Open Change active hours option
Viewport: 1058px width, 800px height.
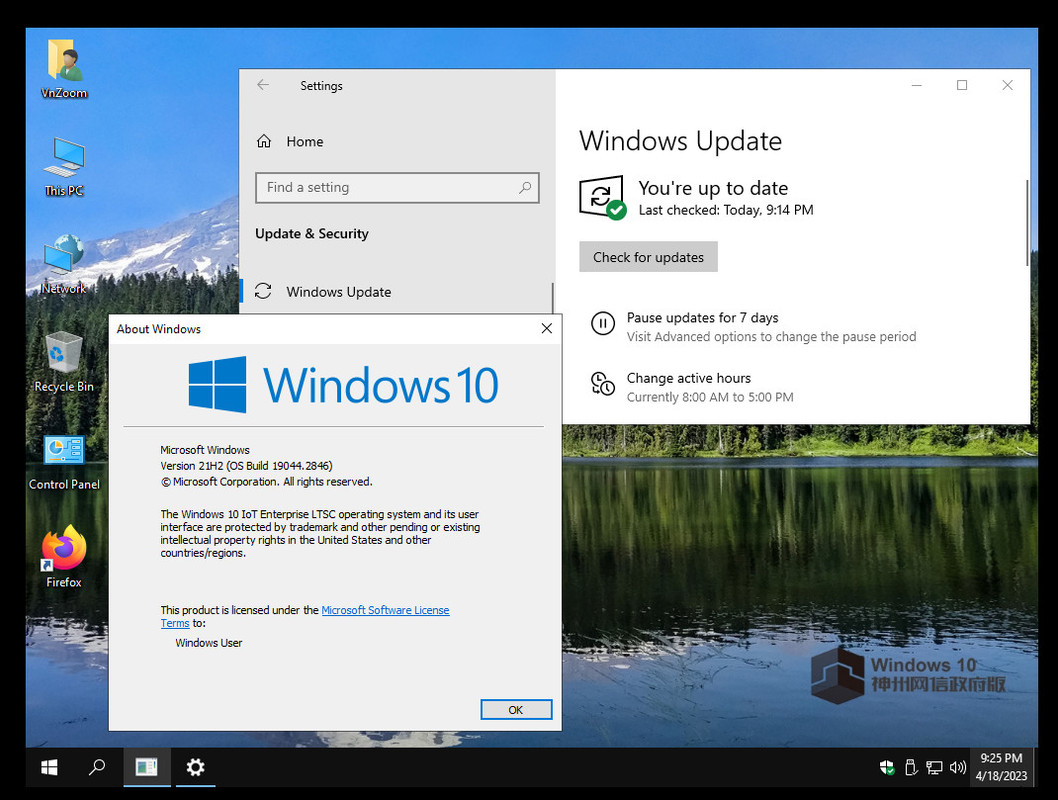(688, 378)
